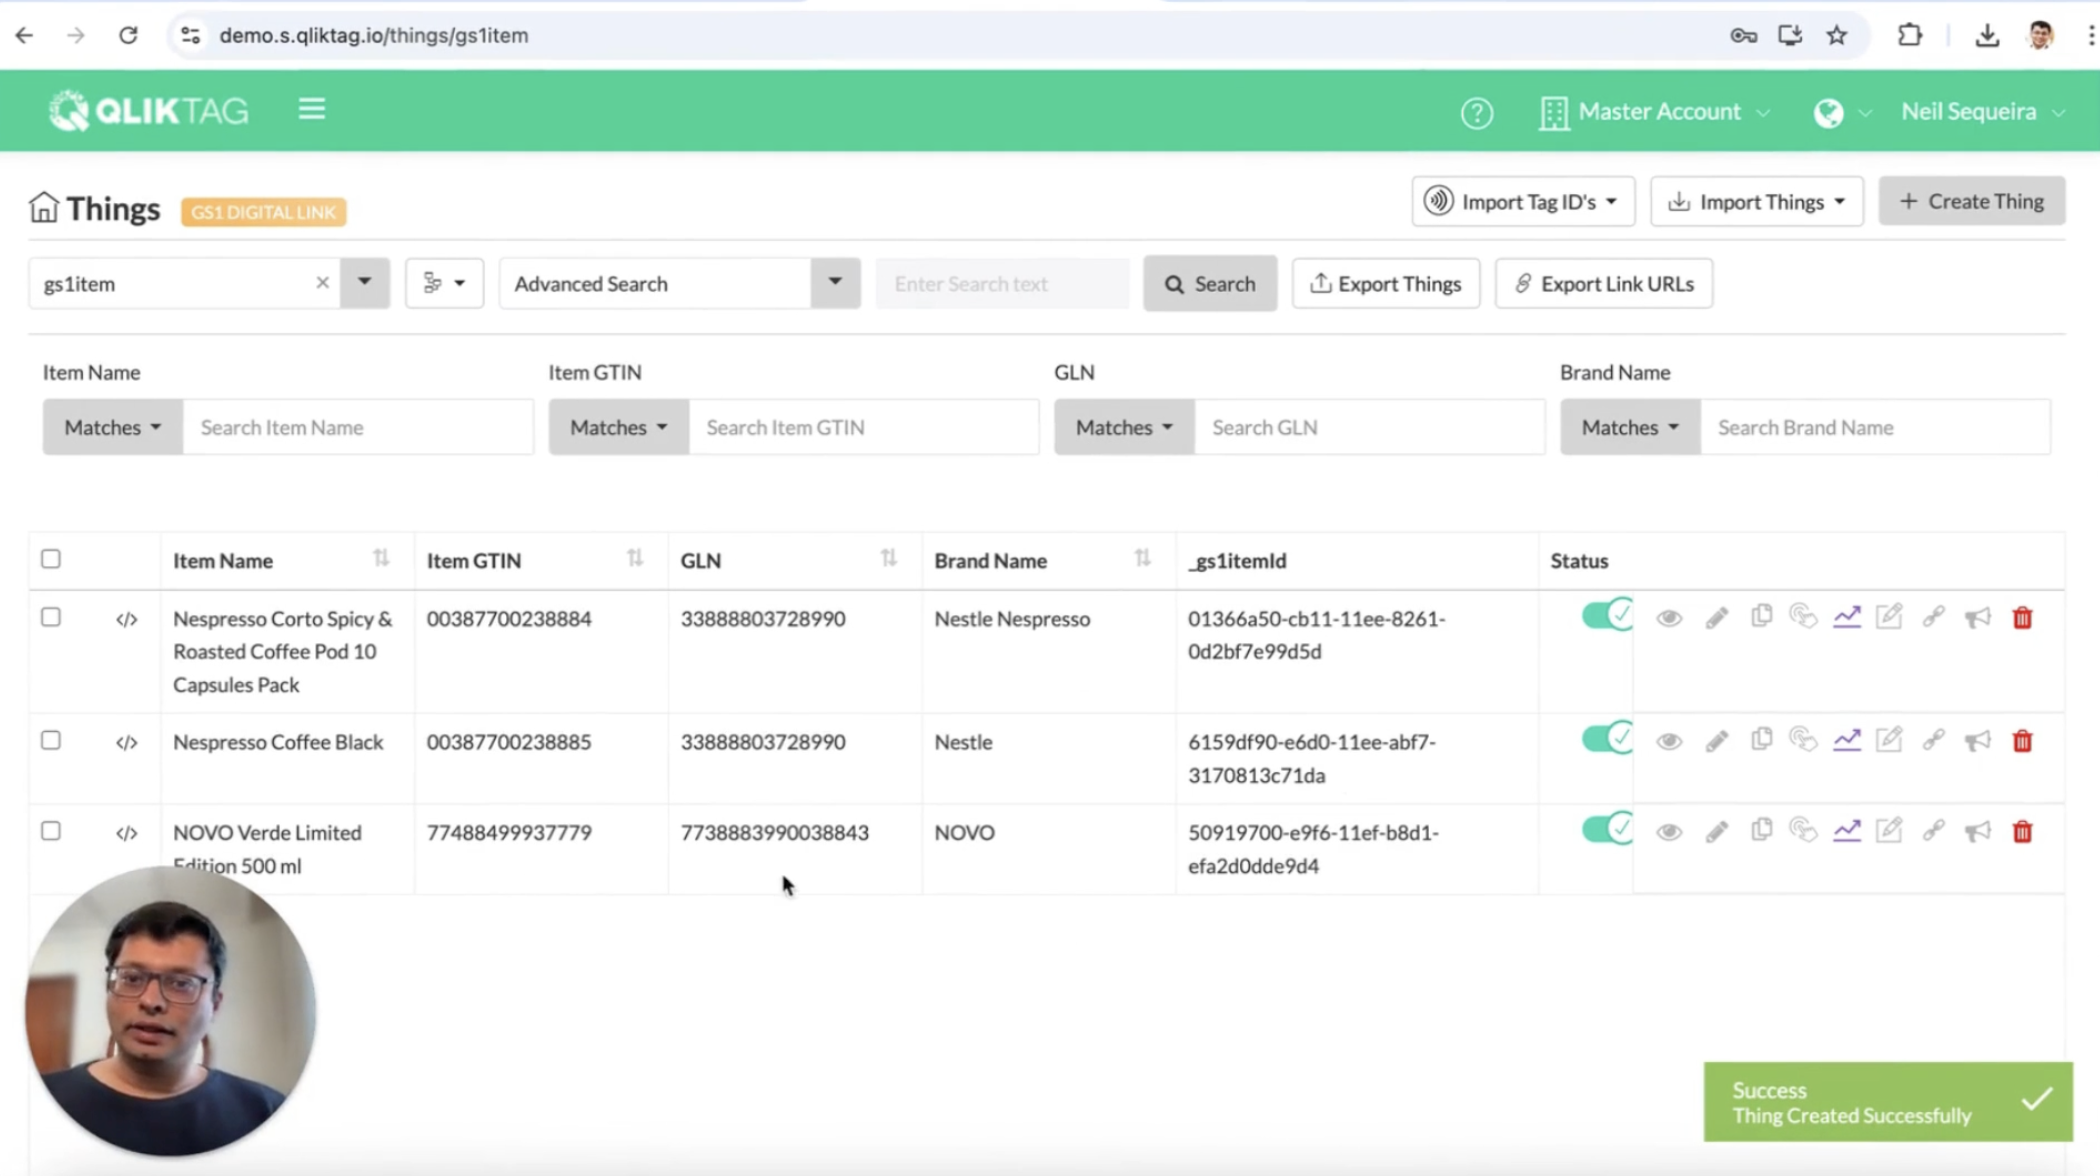2100x1176 pixels.
Task: Click the view eye icon for NOVO Verde item
Action: [x=1670, y=833]
